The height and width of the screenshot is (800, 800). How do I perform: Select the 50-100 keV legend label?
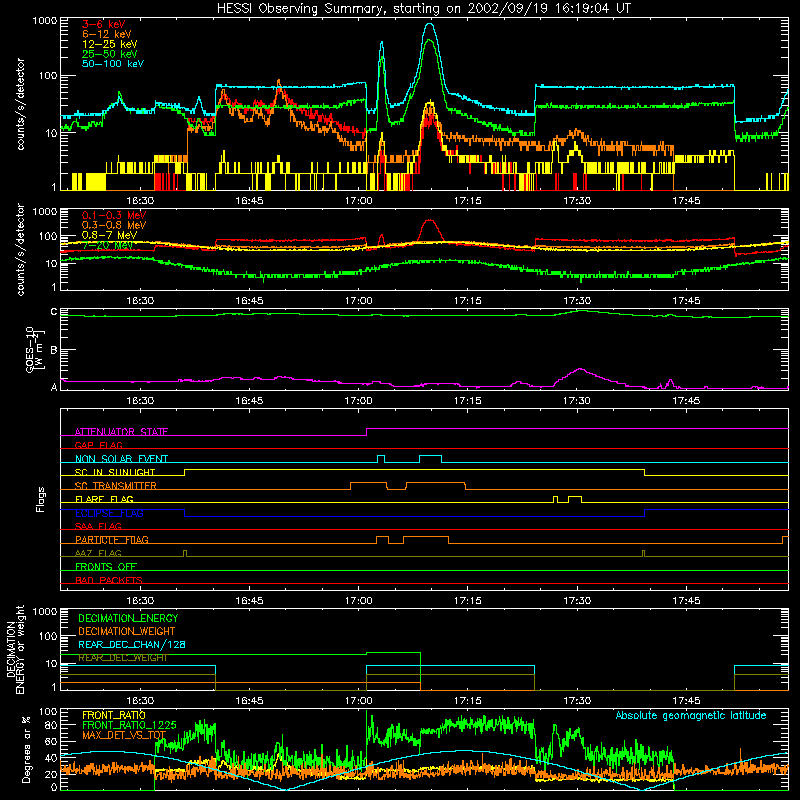[x=113, y=64]
